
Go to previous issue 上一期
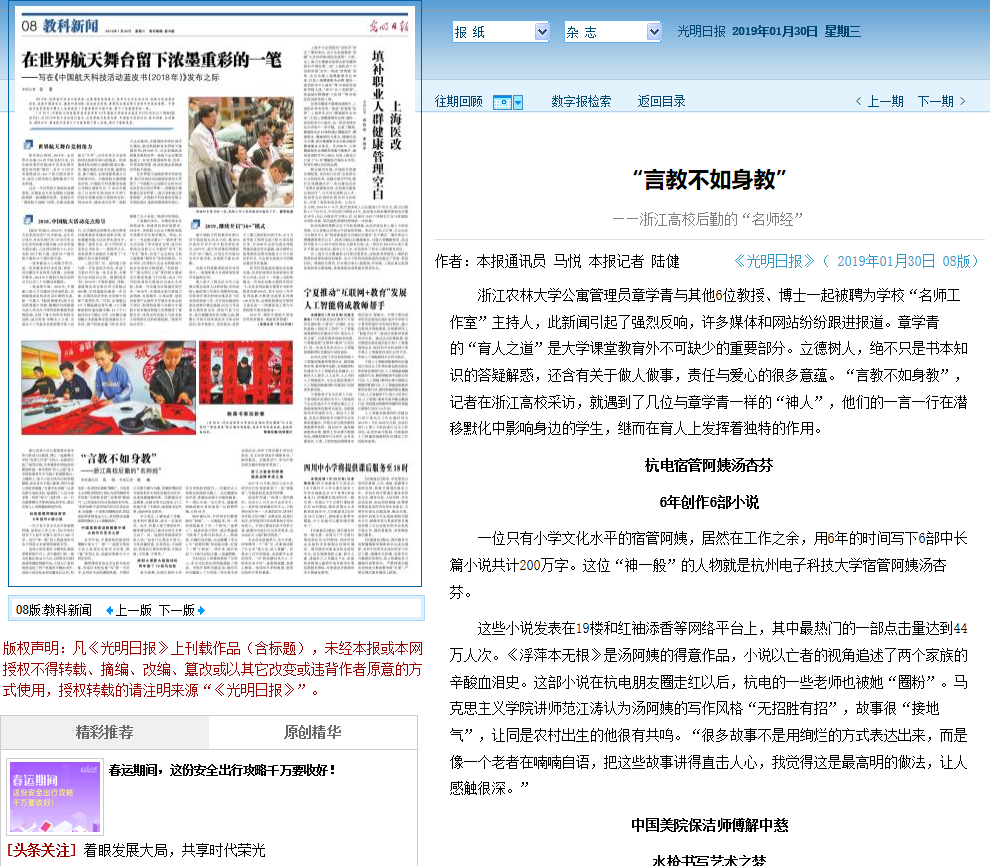(x=885, y=102)
